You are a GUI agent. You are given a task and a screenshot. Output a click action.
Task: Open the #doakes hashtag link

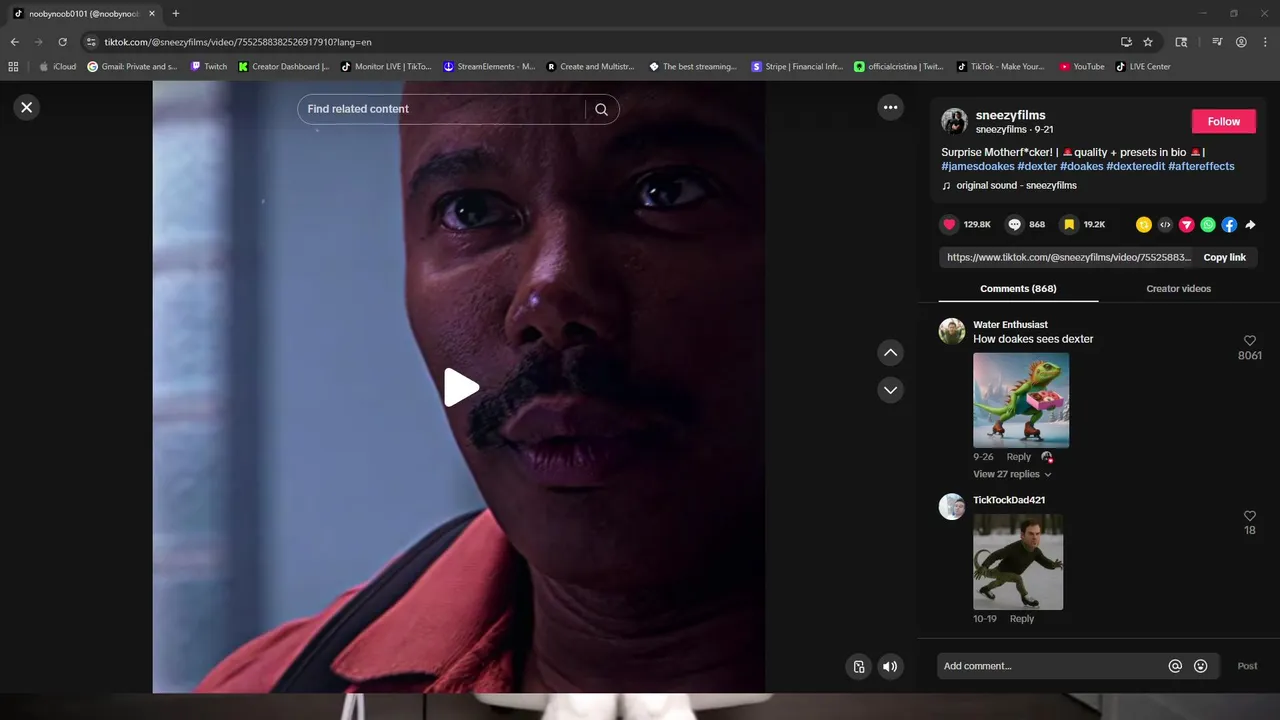1082,166
